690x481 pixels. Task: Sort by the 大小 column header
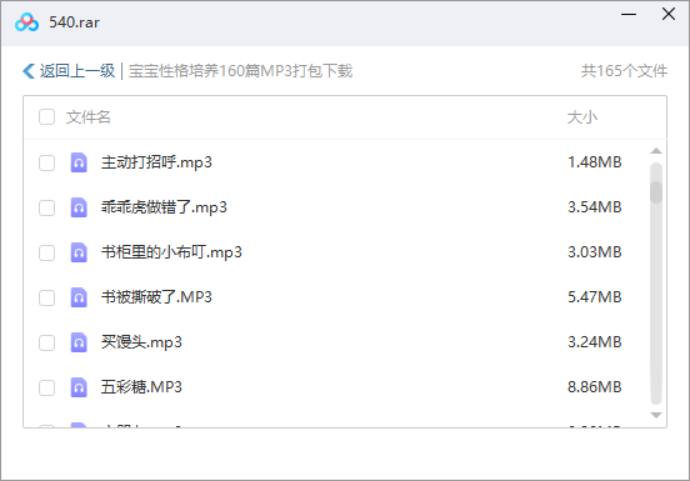point(582,118)
